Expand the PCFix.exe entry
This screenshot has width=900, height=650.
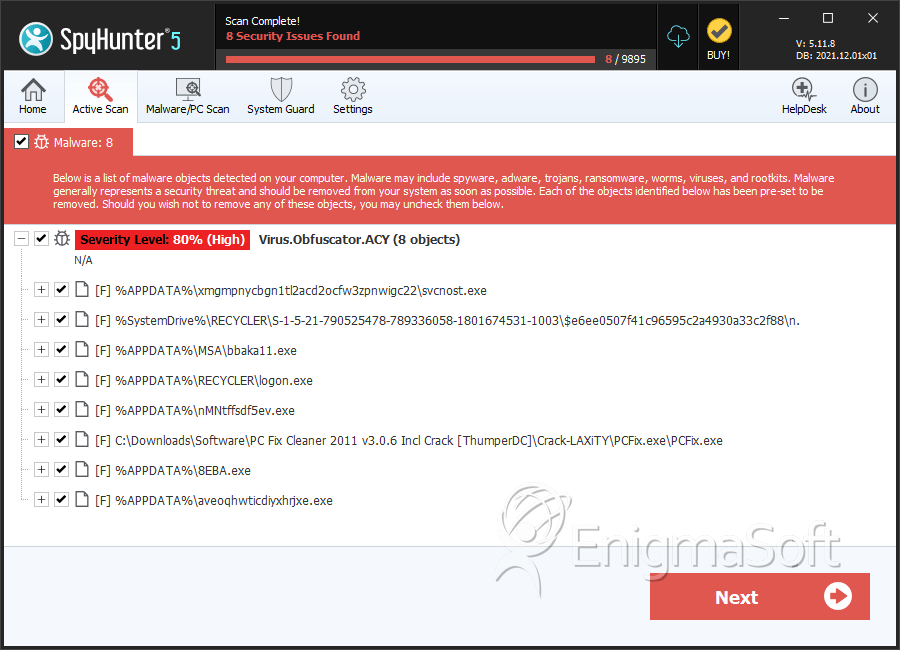click(41, 440)
